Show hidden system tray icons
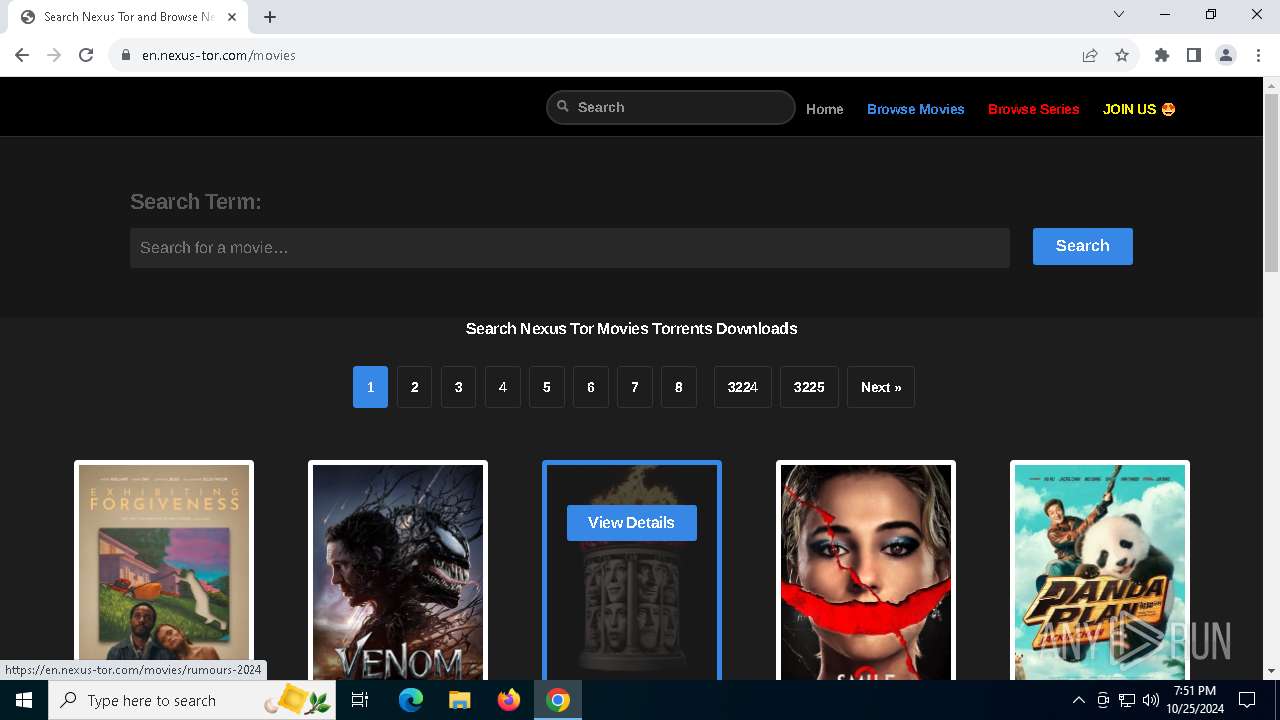This screenshot has width=1280, height=720. click(1078, 700)
